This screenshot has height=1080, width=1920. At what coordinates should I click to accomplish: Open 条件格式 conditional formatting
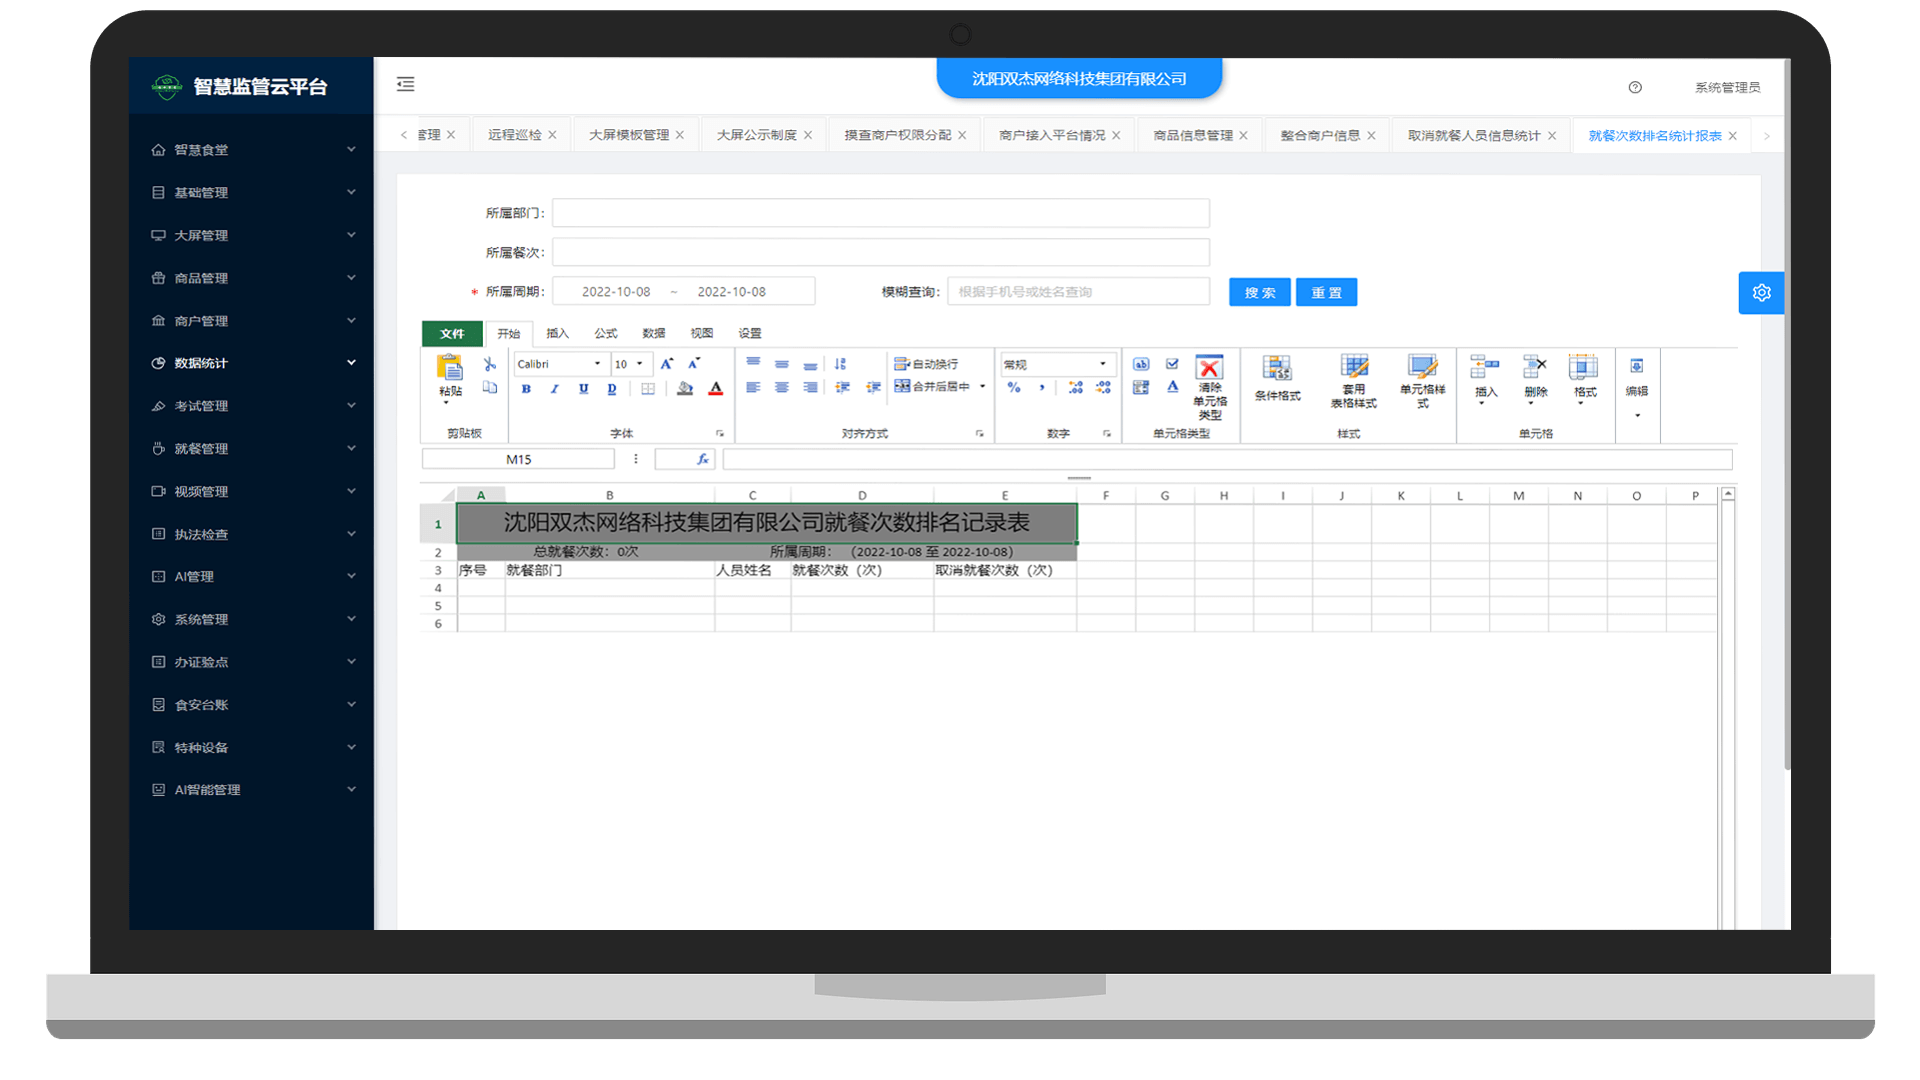point(1277,379)
